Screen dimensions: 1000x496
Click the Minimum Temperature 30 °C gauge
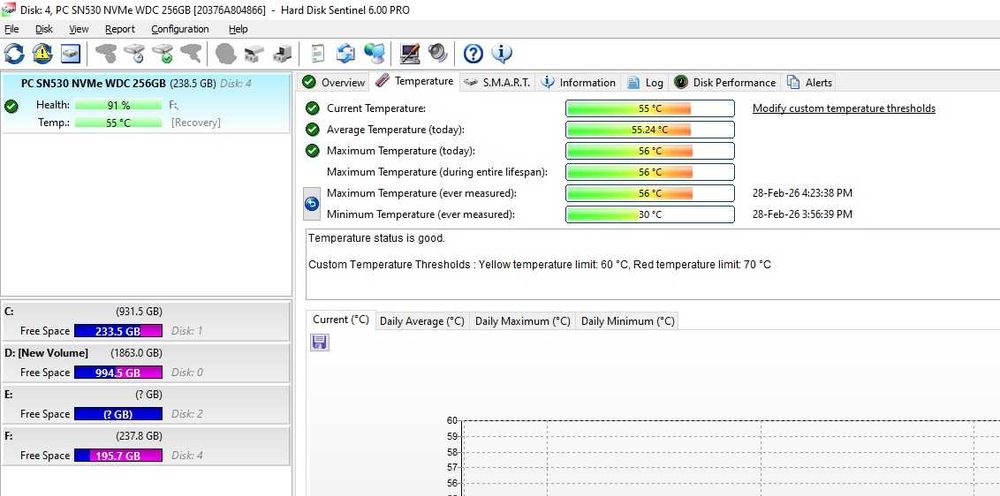pos(650,214)
